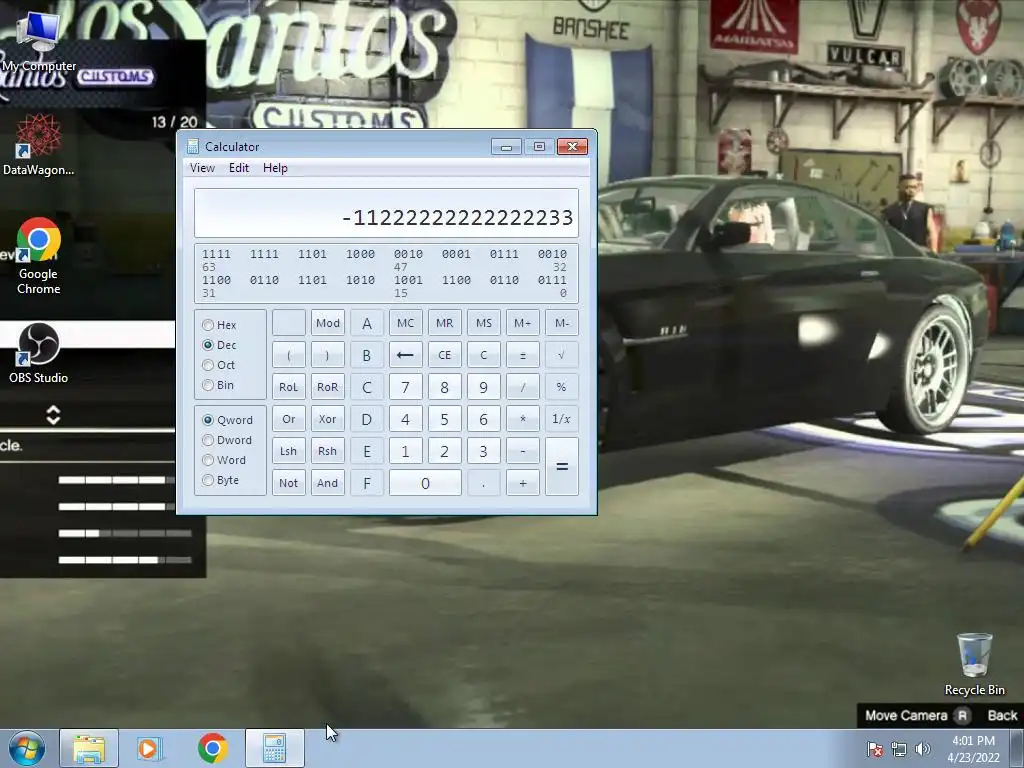Launch Google Chrome from the desktop

click(x=38, y=256)
